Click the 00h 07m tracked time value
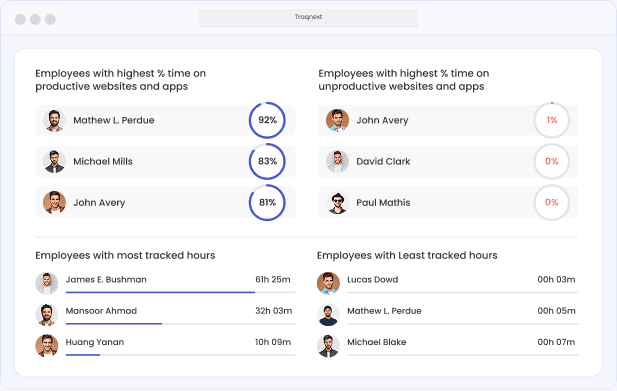The image size is (617, 391). click(x=556, y=342)
